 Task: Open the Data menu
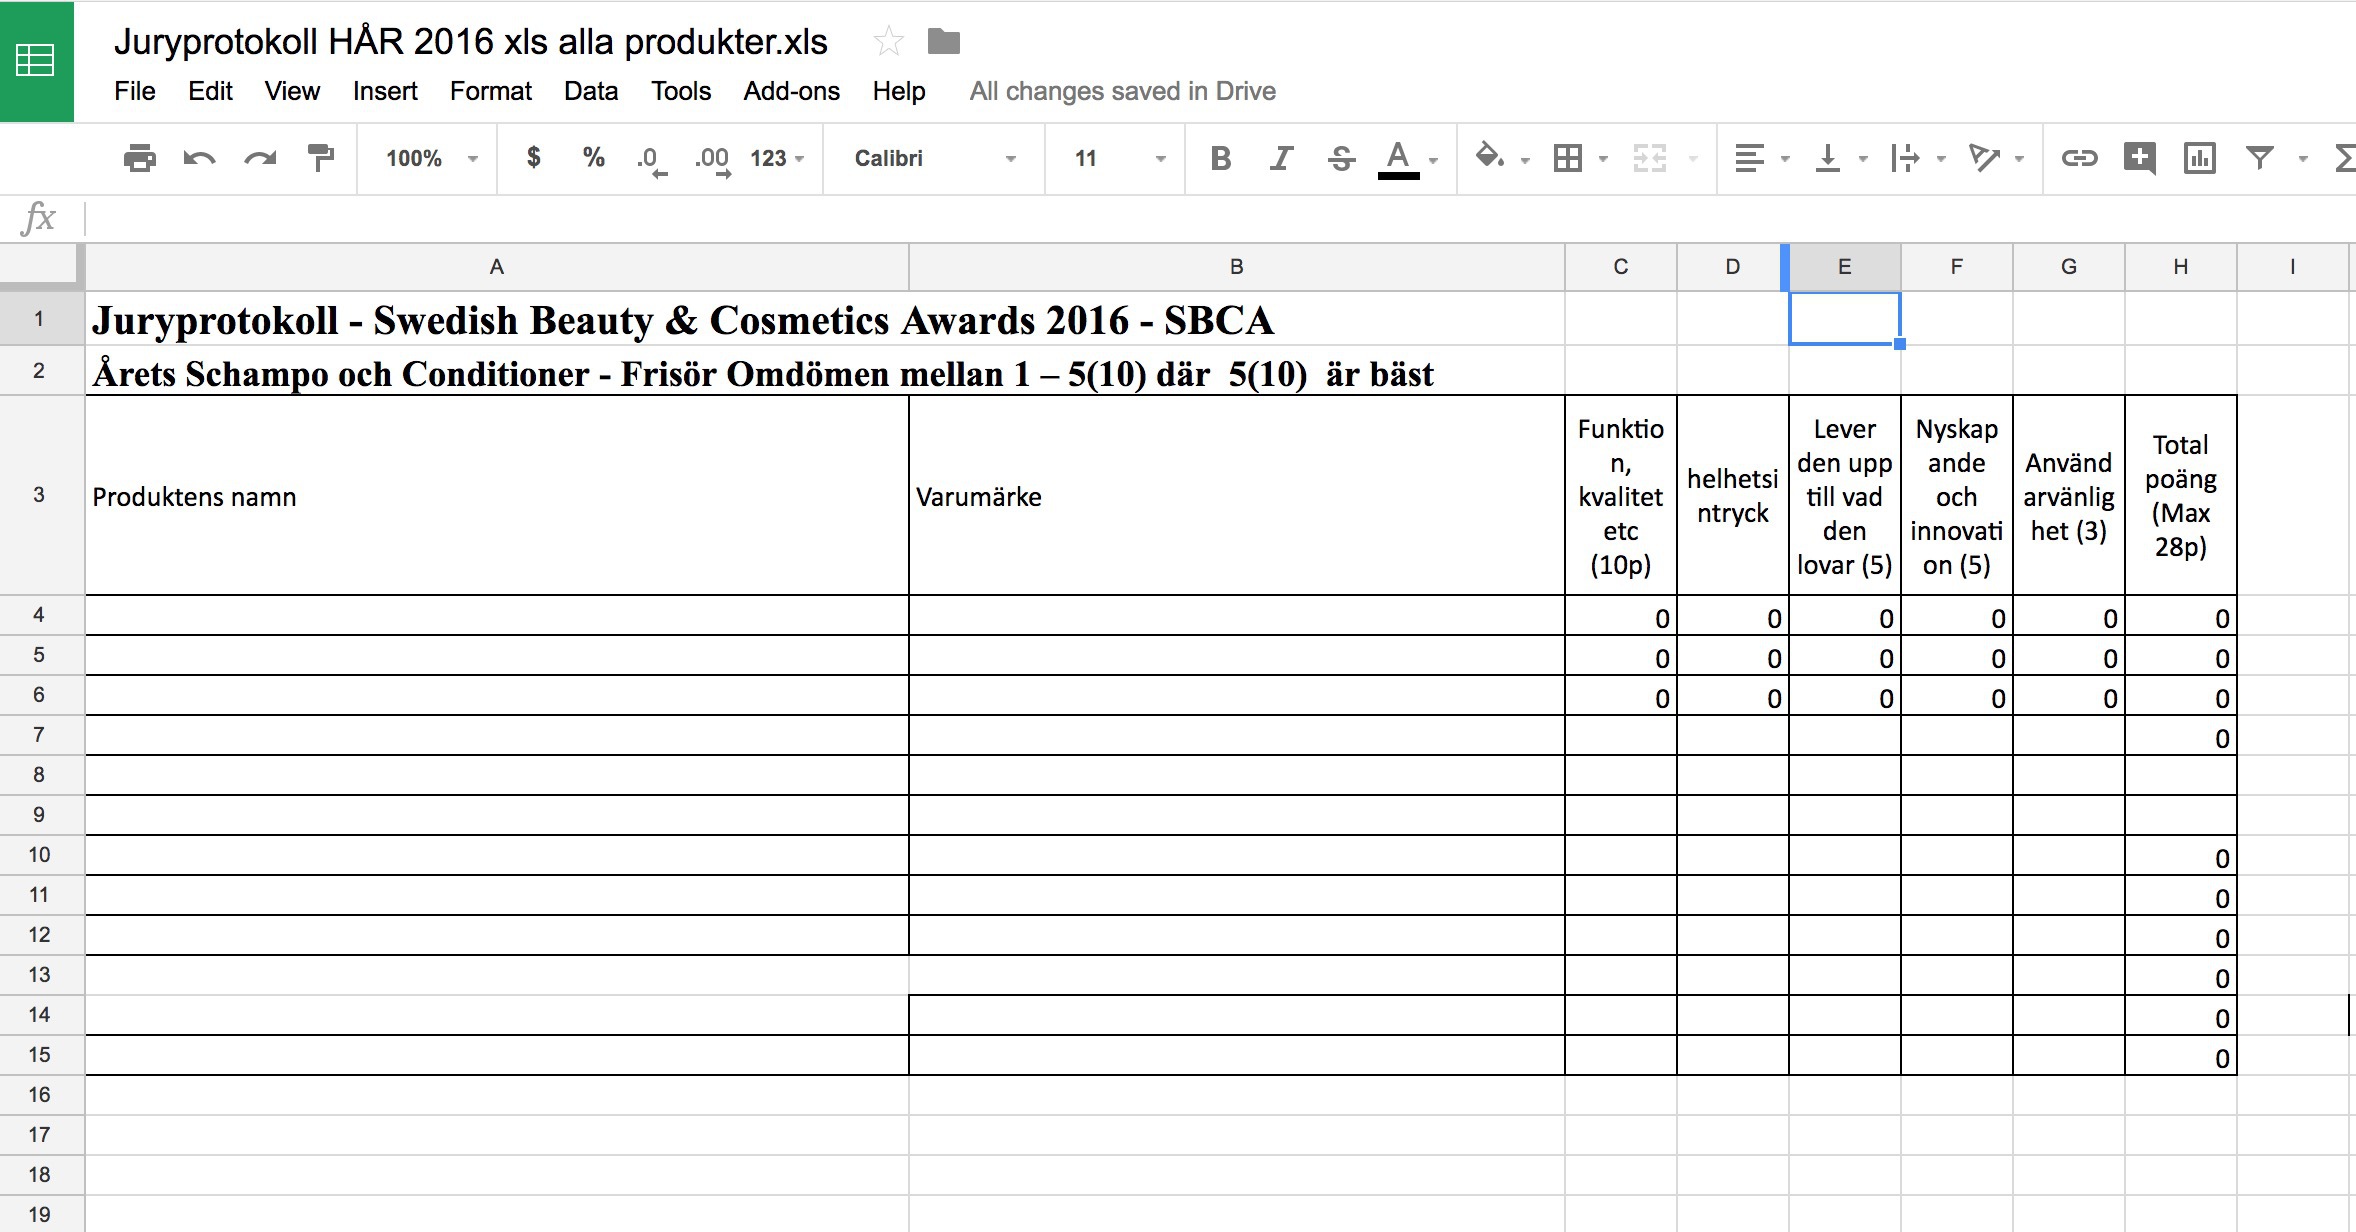click(x=591, y=91)
